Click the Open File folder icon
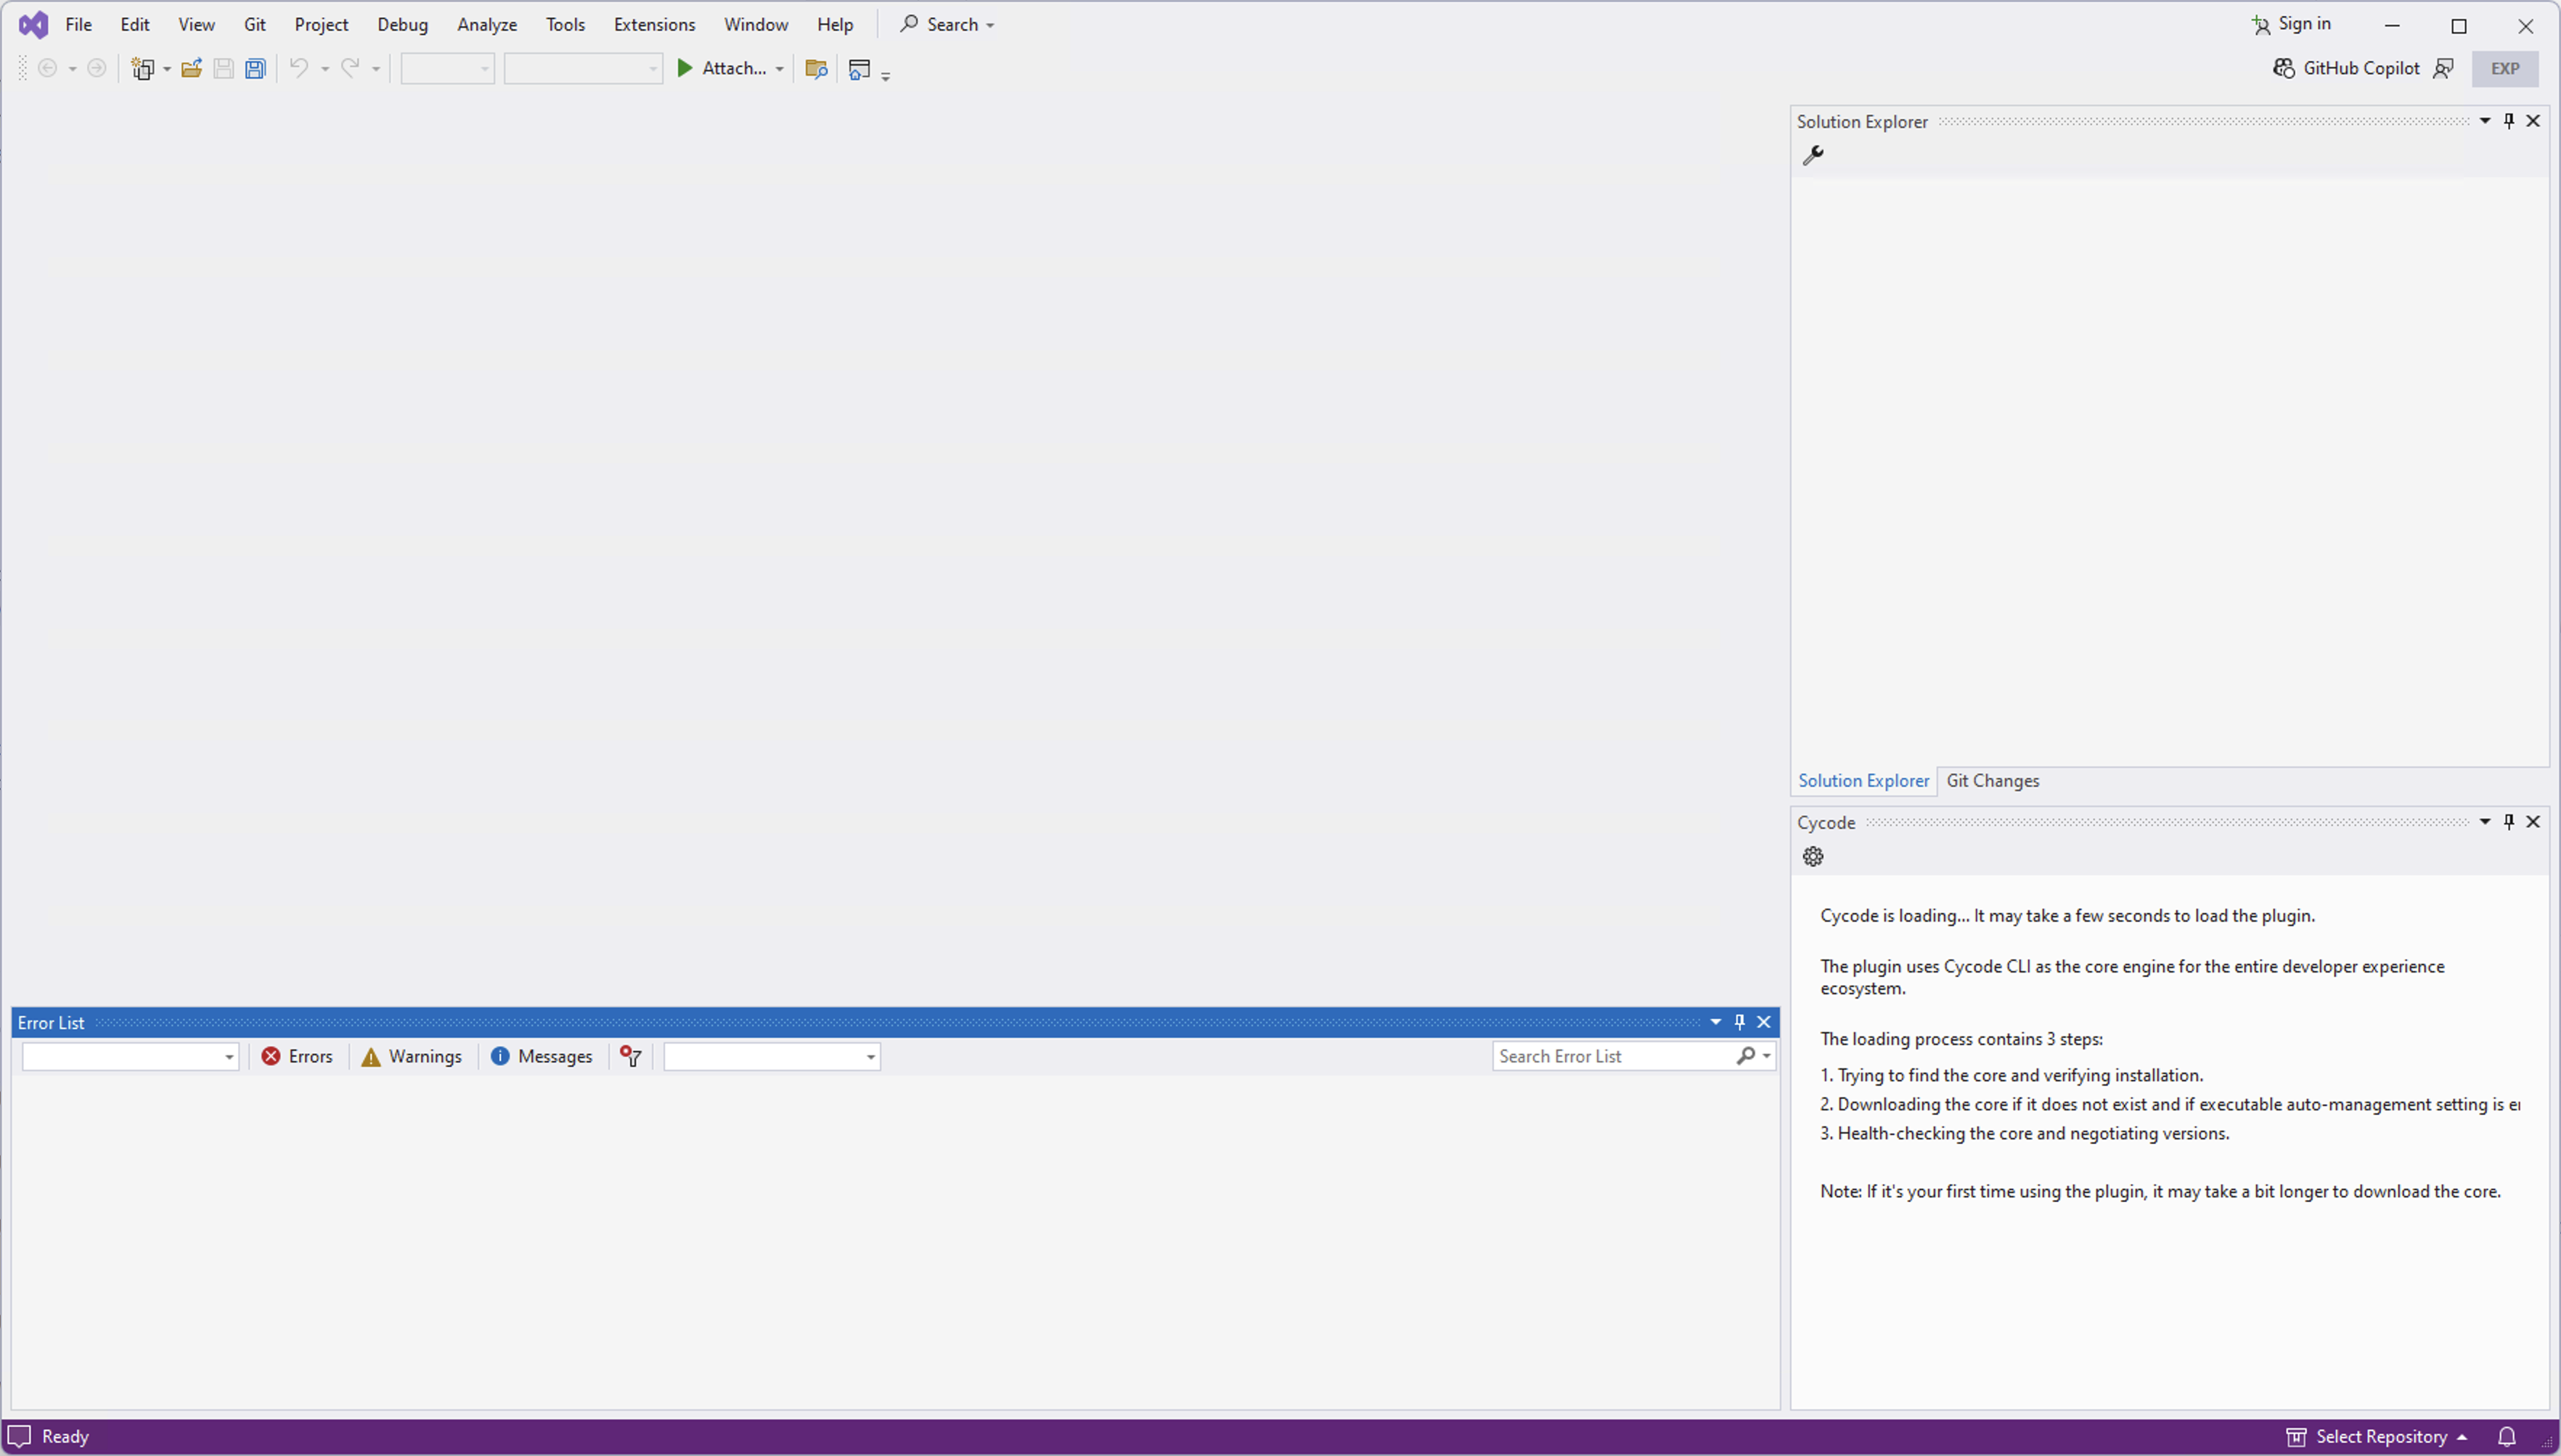This screenshot has height=1456, width=2561. (192, 69)
